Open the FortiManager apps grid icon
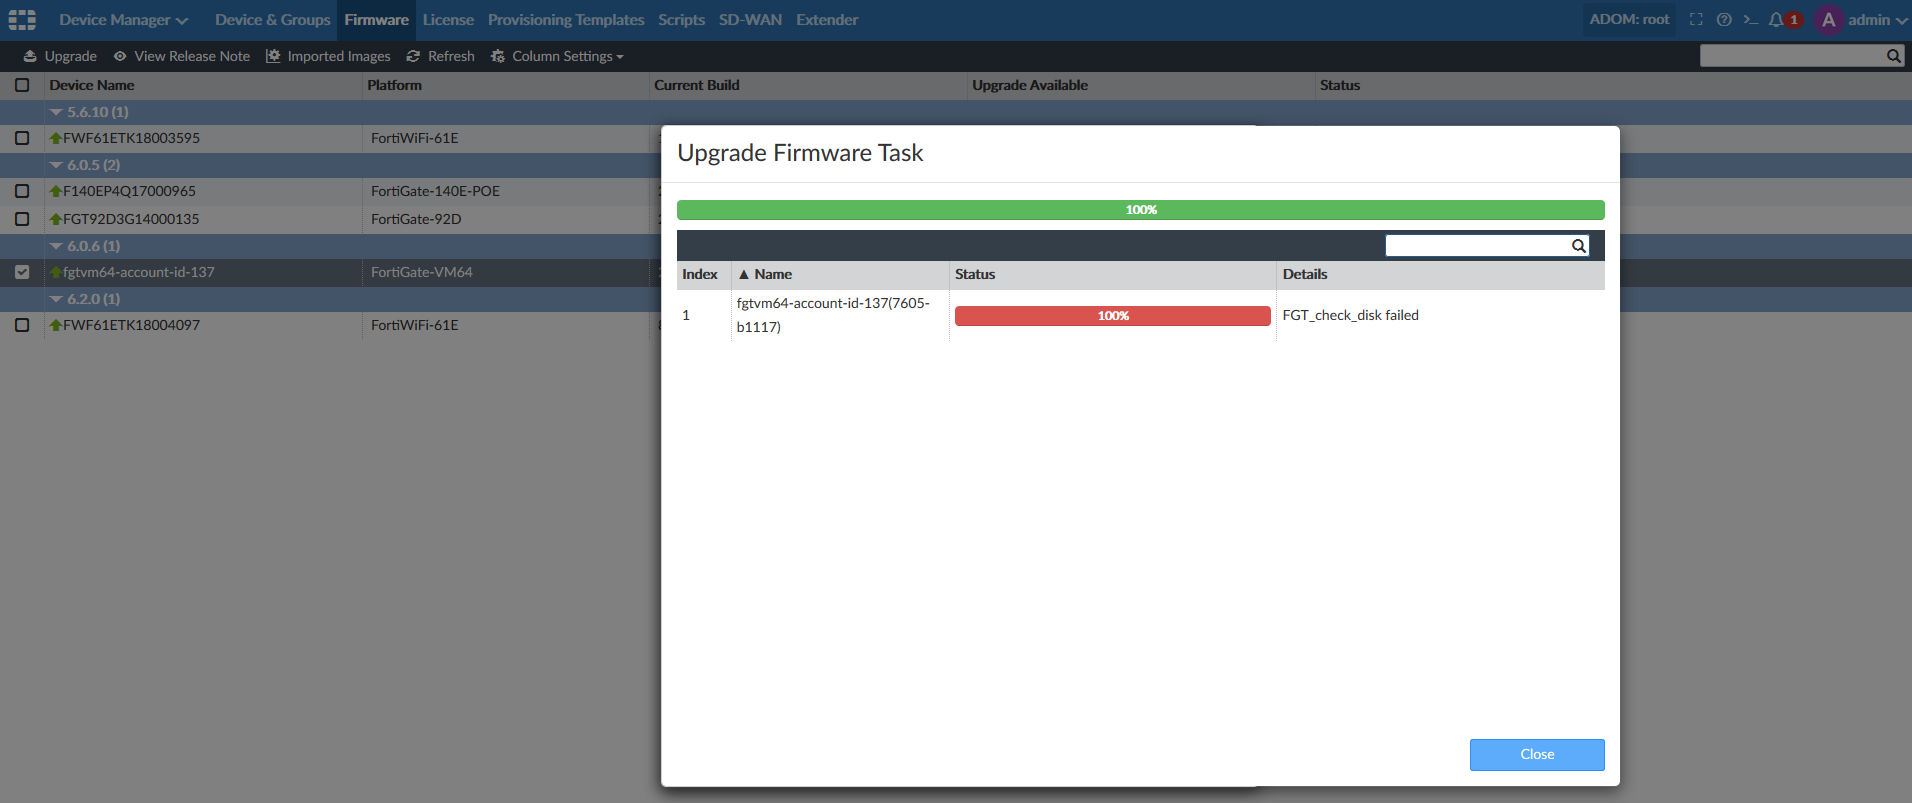The image size is (1912, 803). tap(22, 20)
